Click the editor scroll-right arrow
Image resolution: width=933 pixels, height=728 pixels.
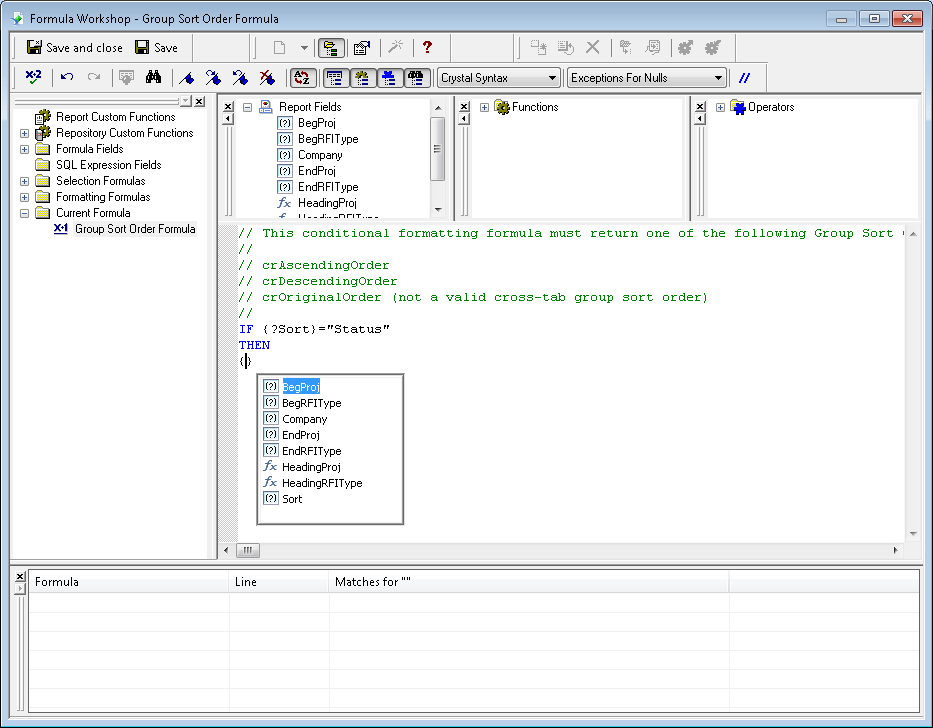pos(896,550)
